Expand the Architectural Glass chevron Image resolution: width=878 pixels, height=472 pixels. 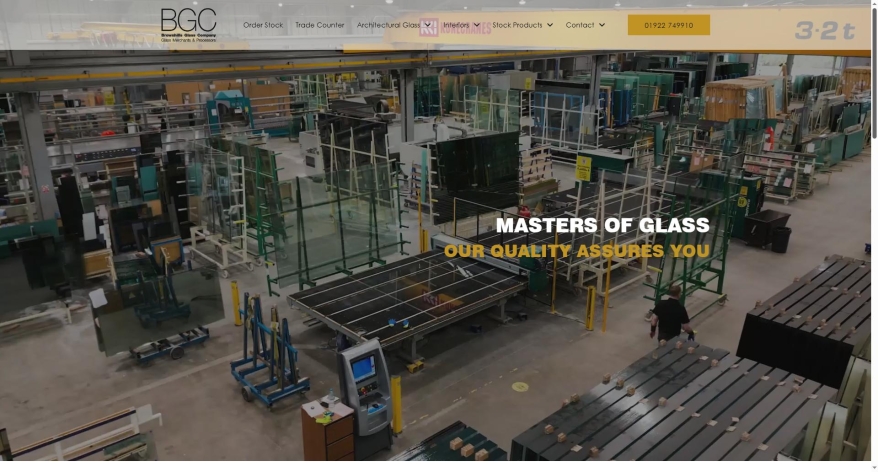(428, 25)
